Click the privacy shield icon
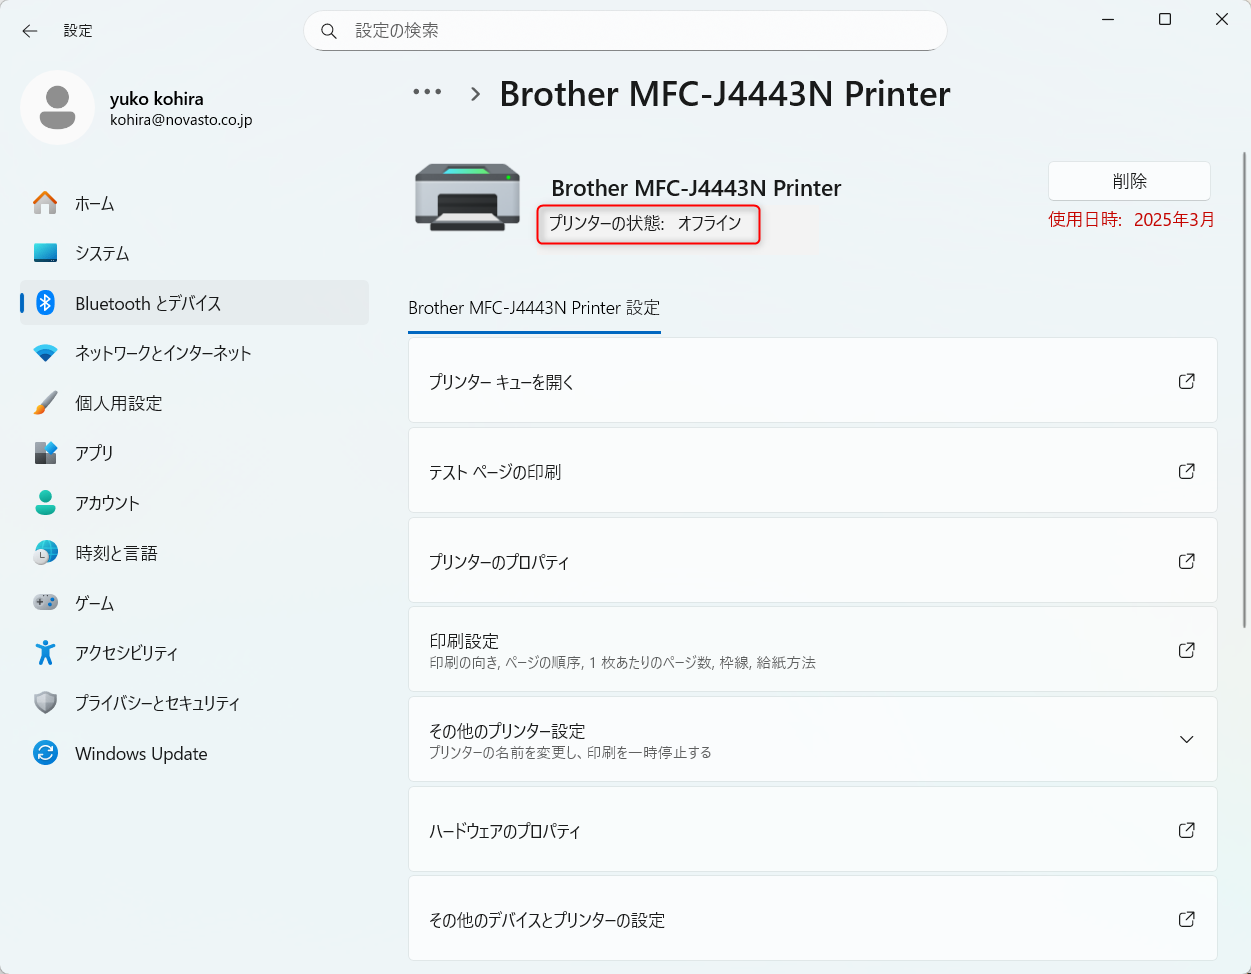 click(x=45, y=703)
